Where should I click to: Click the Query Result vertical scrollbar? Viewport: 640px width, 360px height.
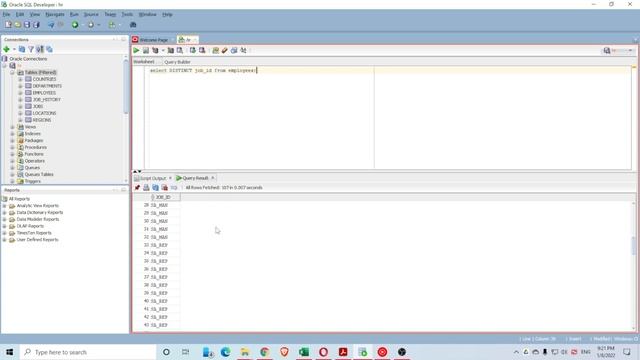[633, 245]
